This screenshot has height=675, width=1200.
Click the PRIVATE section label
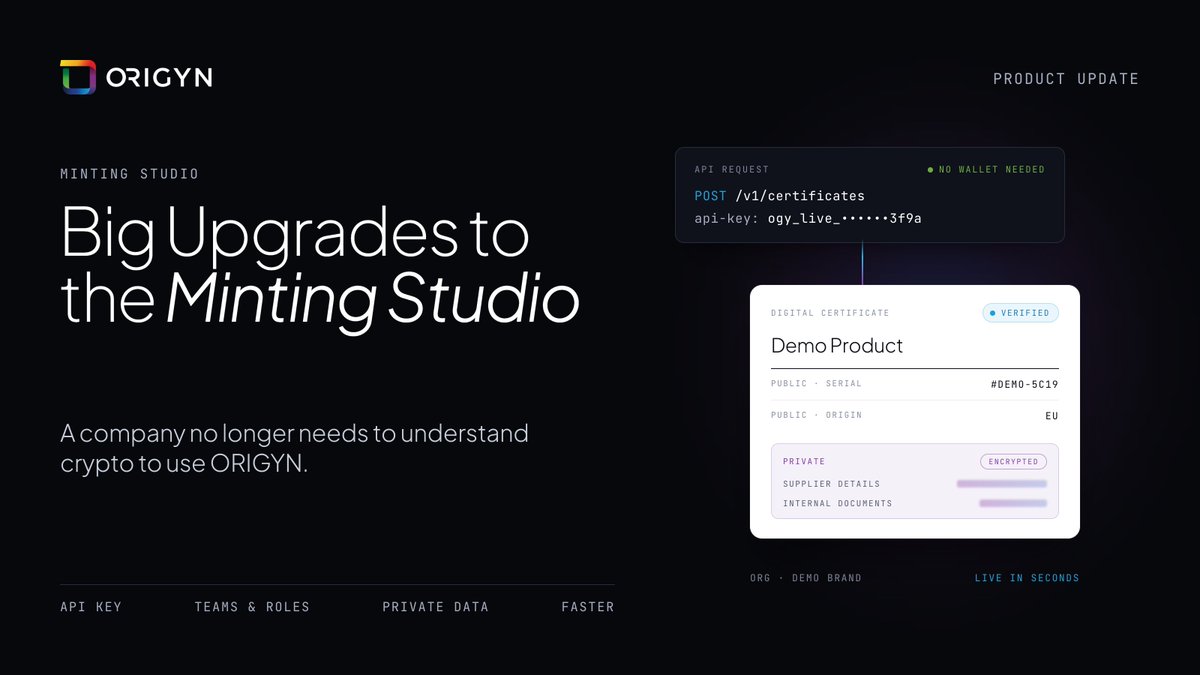[804, 462]
